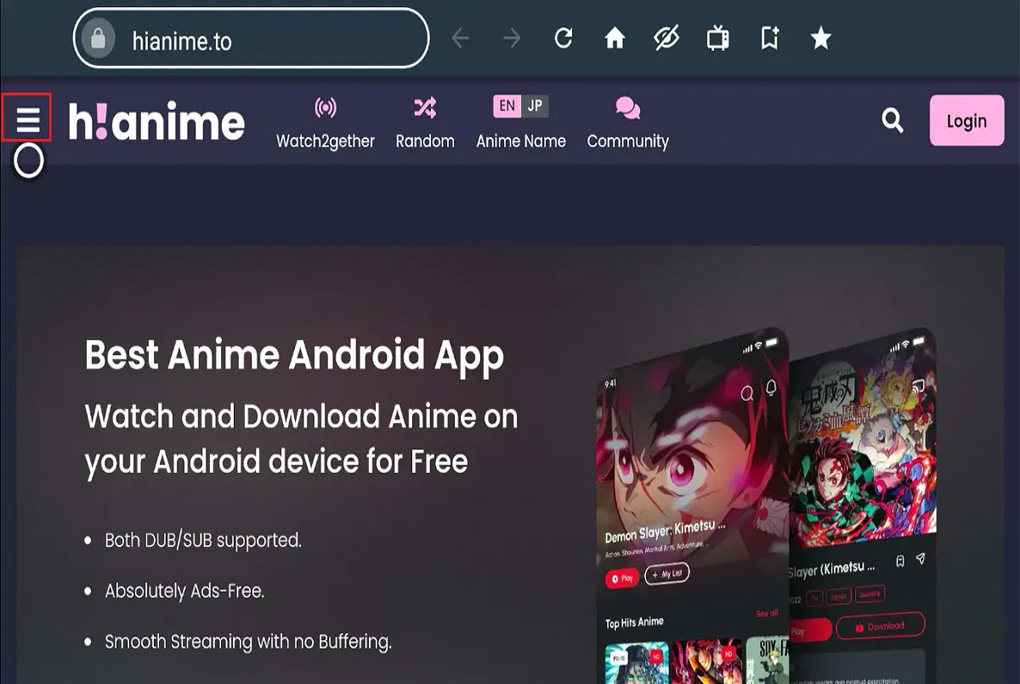1020x684 pixels.
Task: Add a bookmark using the bookmark icon
Action: [x=769, y=37]
